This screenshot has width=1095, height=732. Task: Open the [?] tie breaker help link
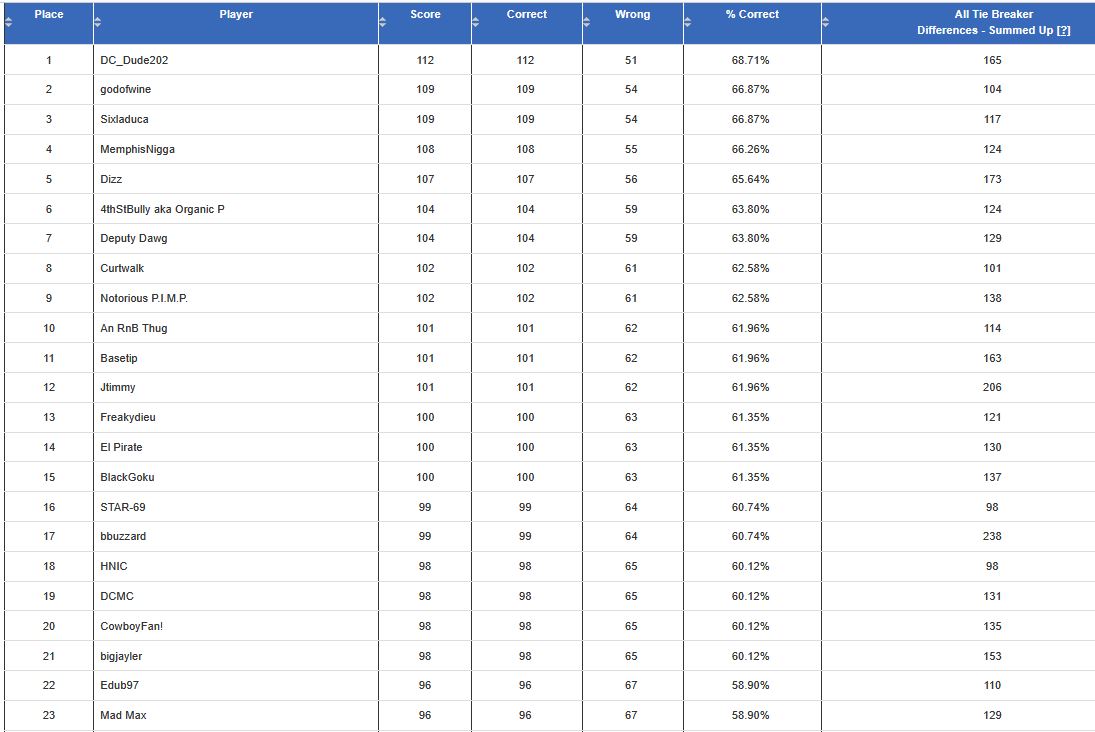coord(1063,30)
